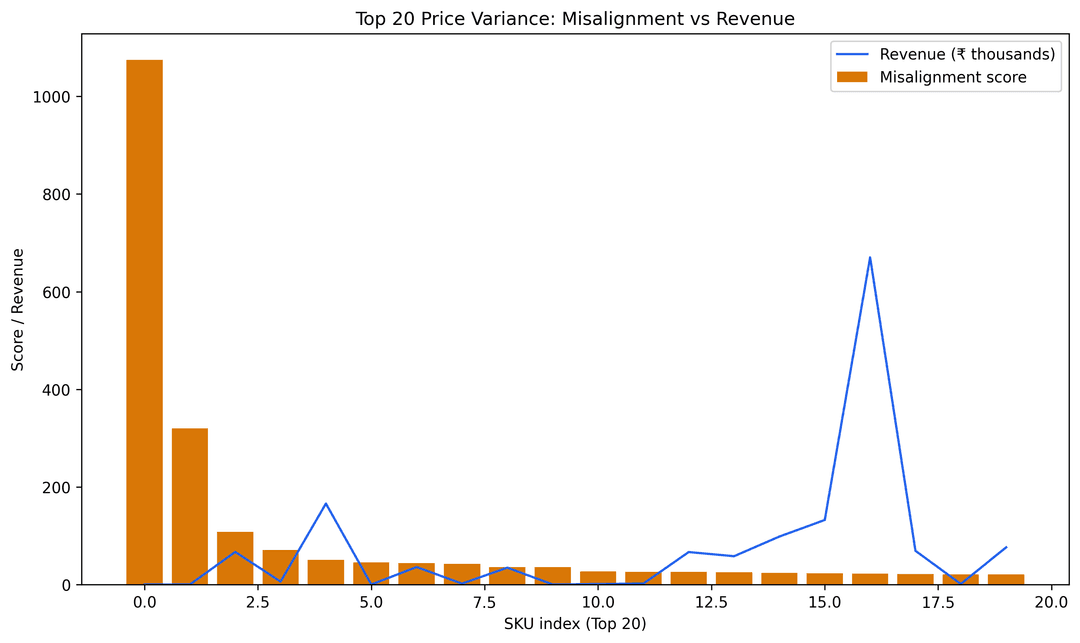Viewport: 1080px width, 643px height.
Task: Select the shortest bar near SKU index 19
Action: click(1004, 578)
